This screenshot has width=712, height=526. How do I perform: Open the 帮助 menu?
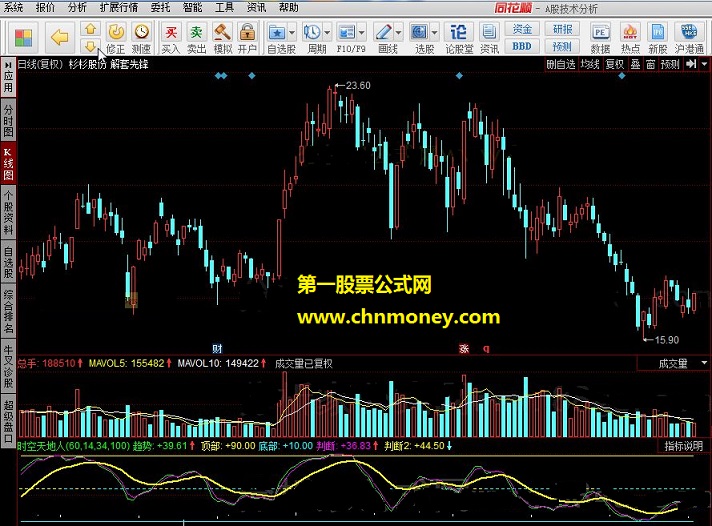click(x=289, y=7)
